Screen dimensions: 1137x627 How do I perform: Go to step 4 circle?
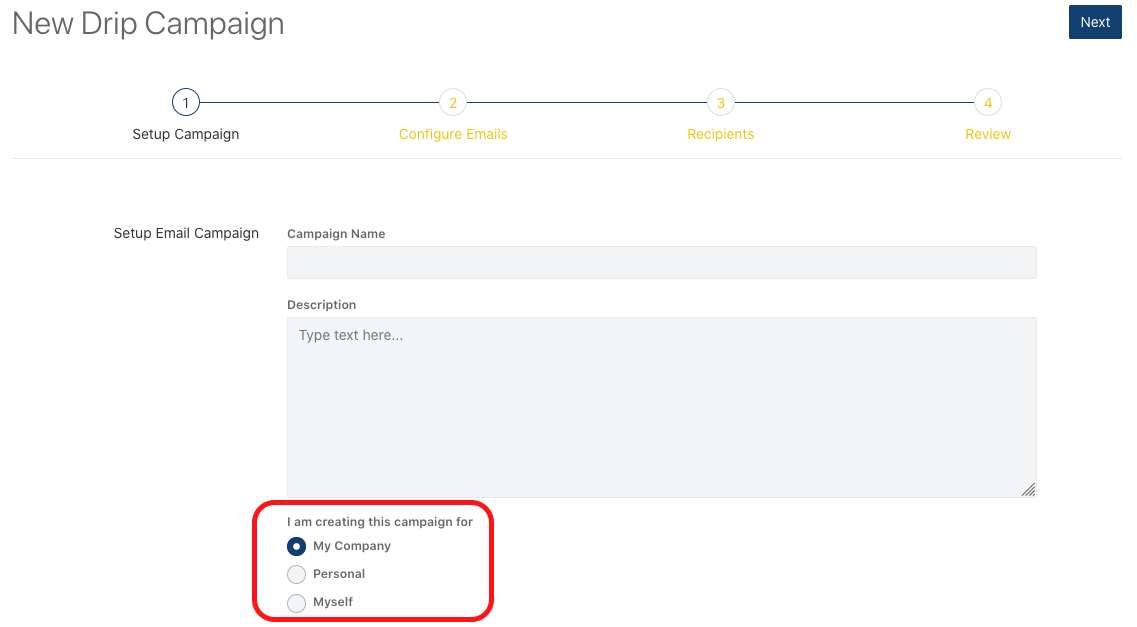pyautogui.click(x=988, y=103)
